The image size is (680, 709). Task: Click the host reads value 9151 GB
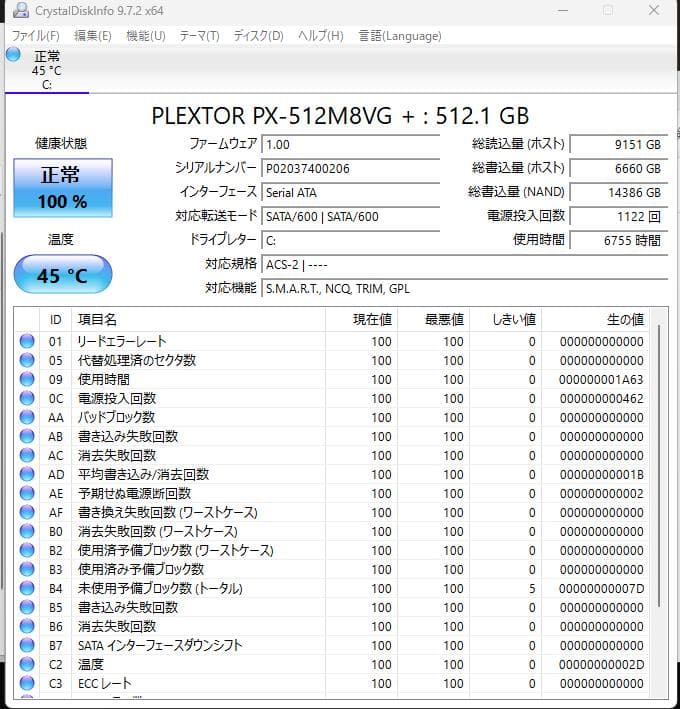click(619, 145)
